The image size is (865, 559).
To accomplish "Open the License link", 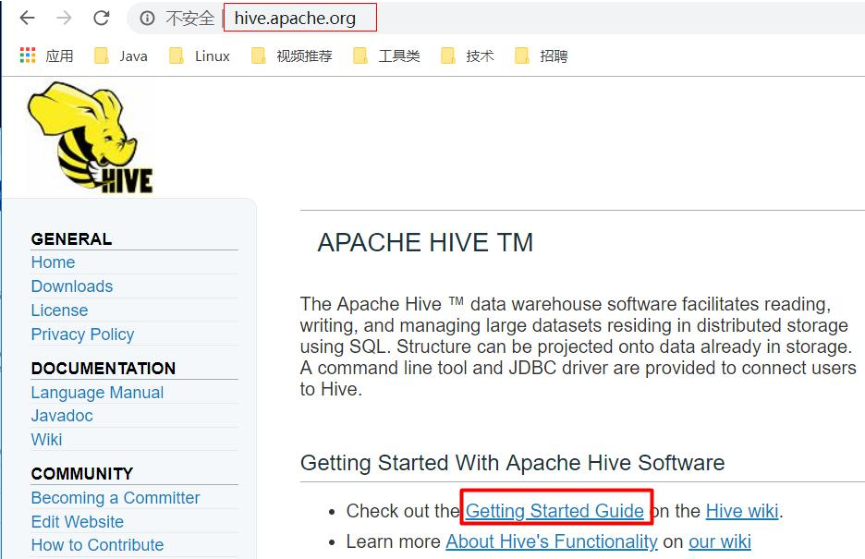I will 59,310.
